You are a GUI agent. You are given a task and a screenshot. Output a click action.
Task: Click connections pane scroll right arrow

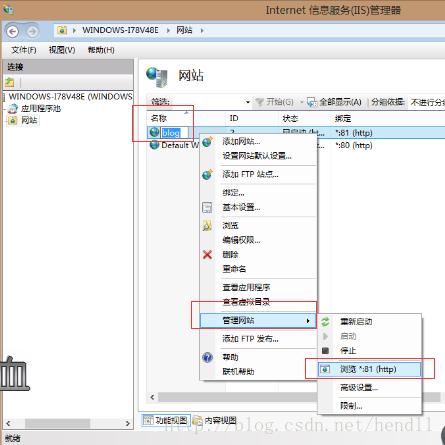pyautogui.click(x=127, y=423)
